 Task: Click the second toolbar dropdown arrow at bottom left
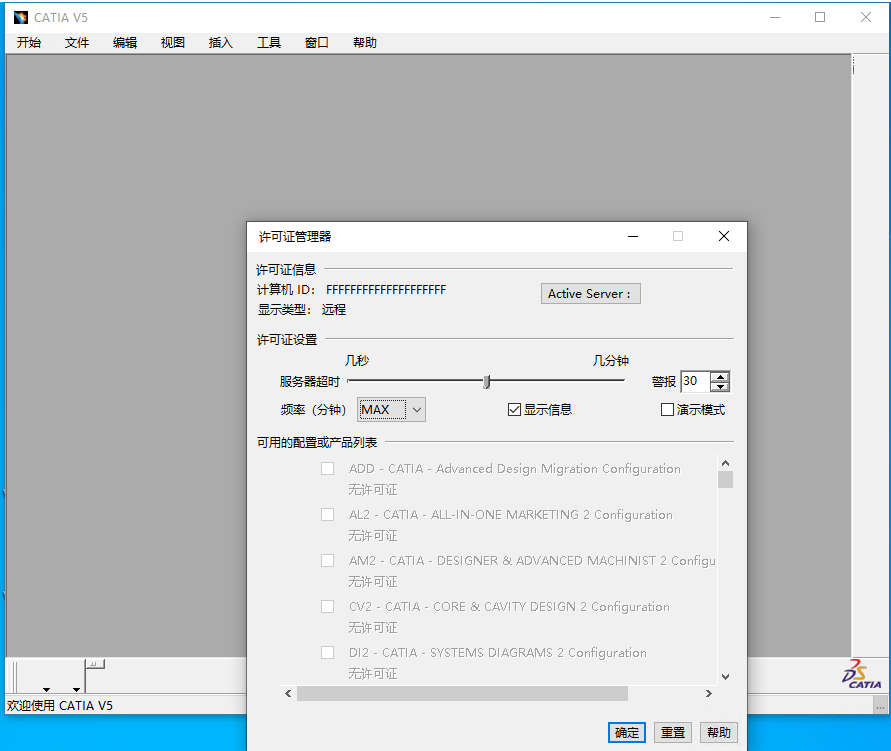click(76, 690)
